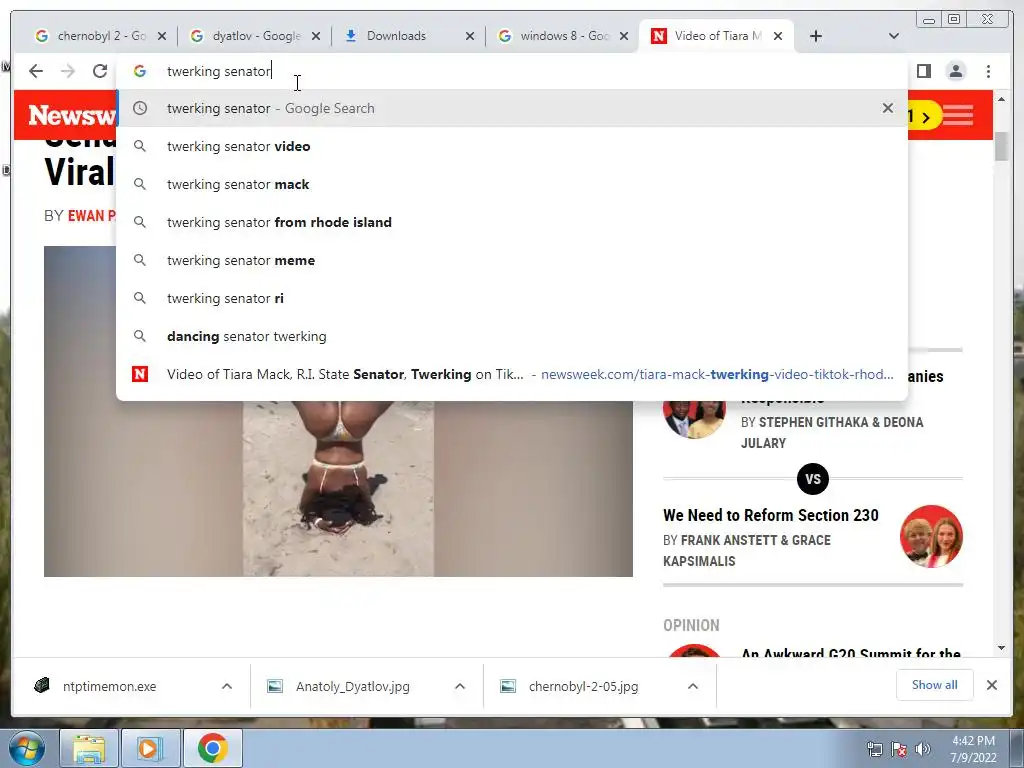Switch to the 'dyatlov - Google' tab

coord(255,37)
